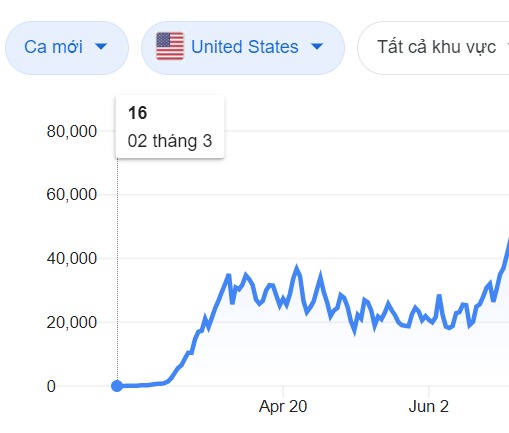Click the Jun 2 tick mark on axis

429,391
